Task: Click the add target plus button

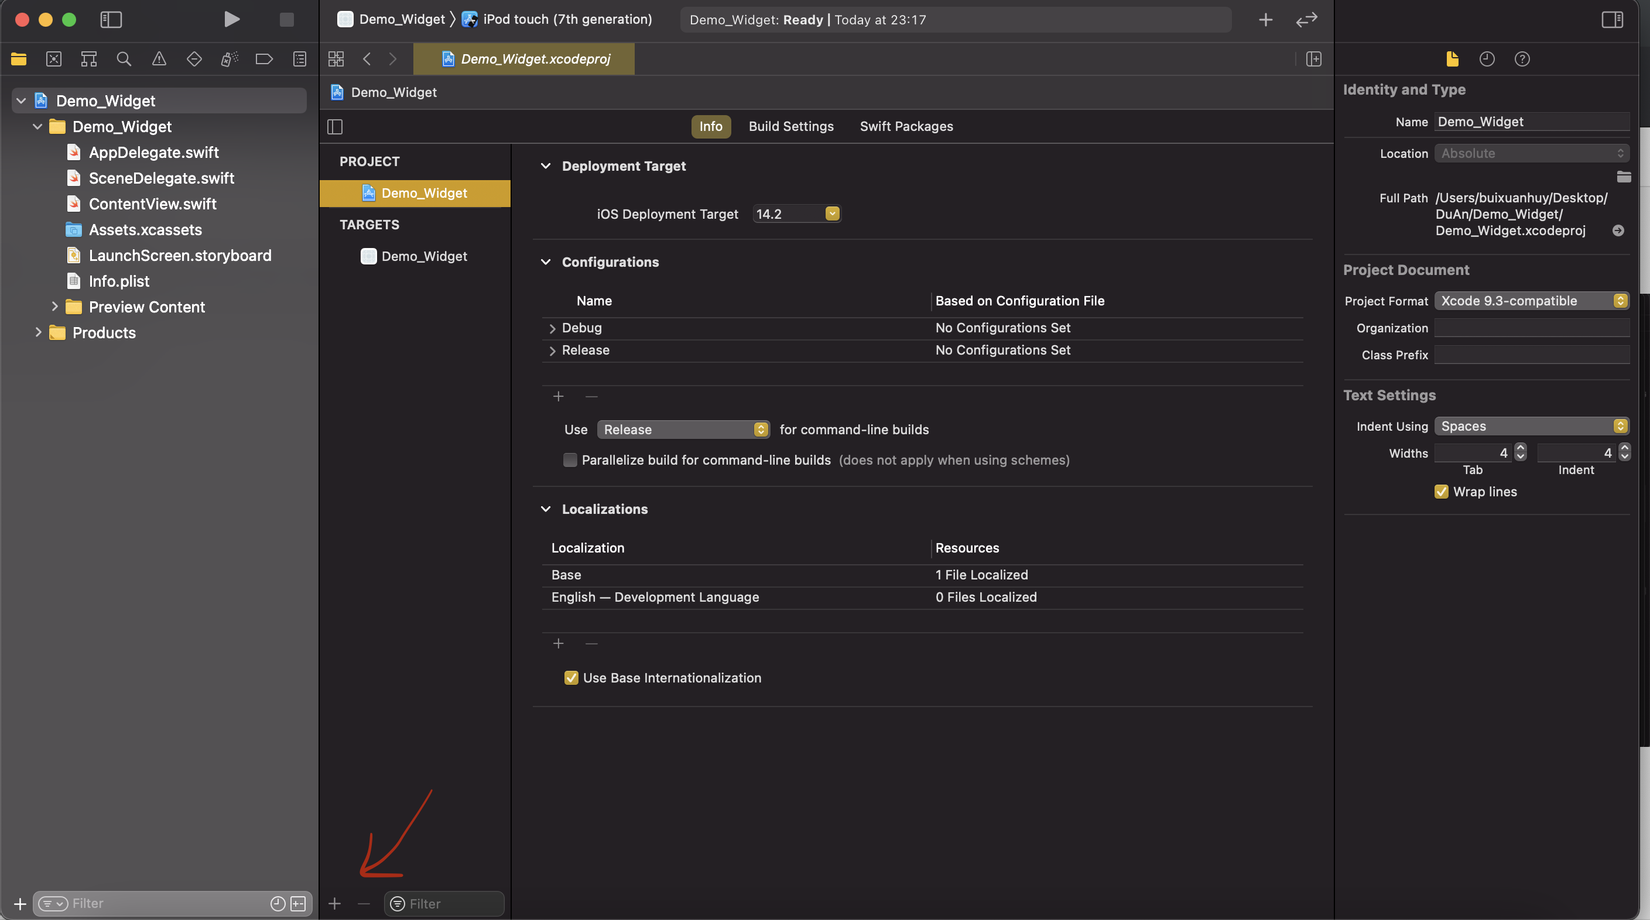Action: (335, 904)
